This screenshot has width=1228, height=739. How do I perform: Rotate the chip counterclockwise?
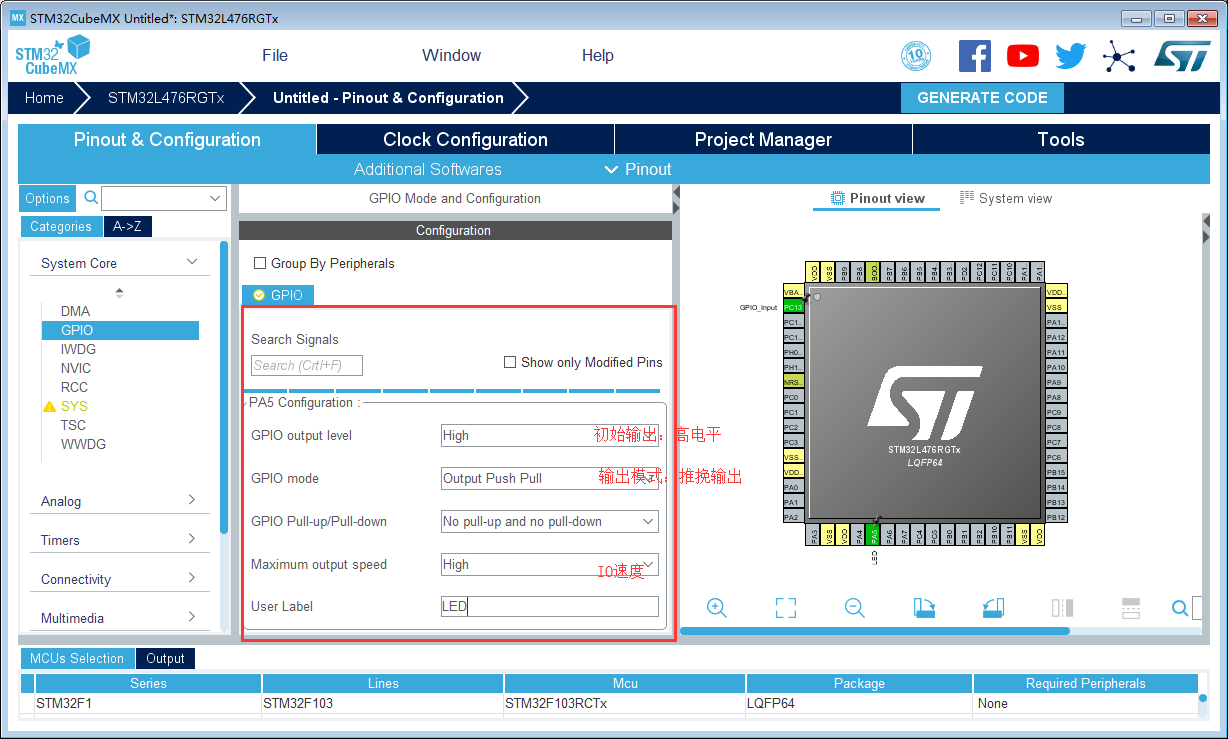pyautogui.click(x=992, y=607)
